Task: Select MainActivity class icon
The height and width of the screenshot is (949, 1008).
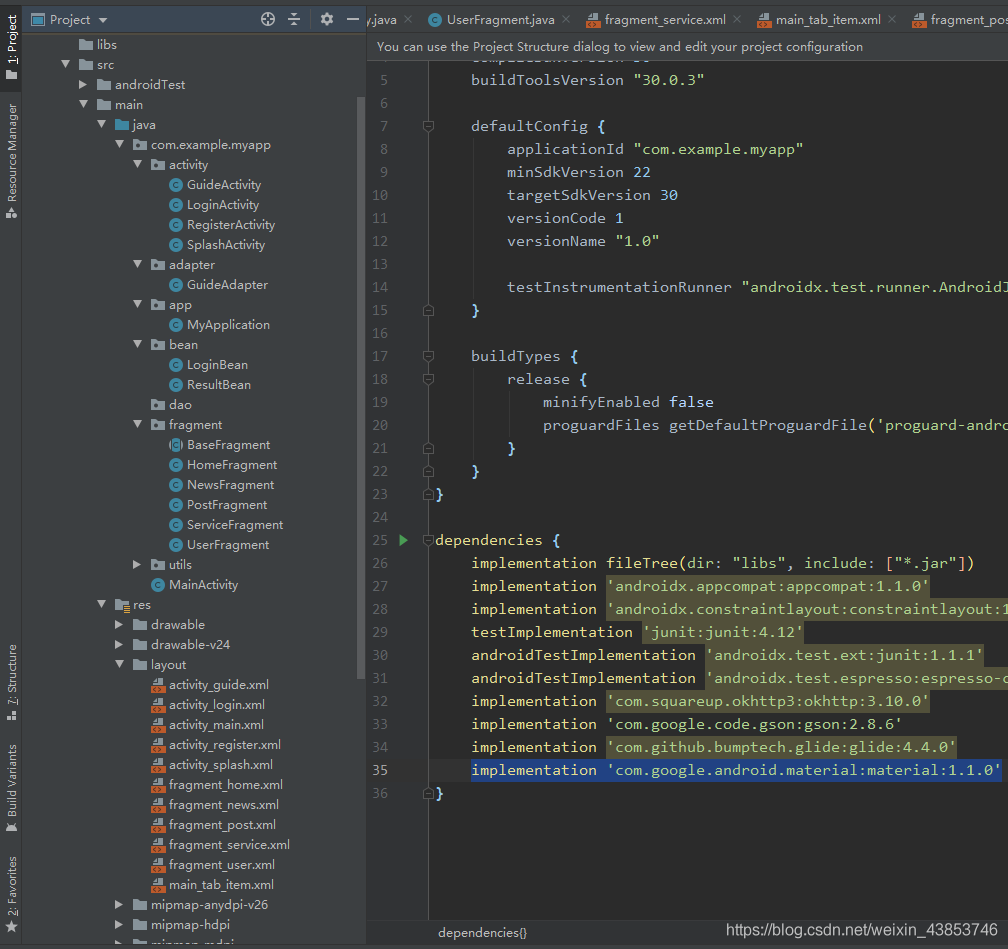Action: pos(158,585)
